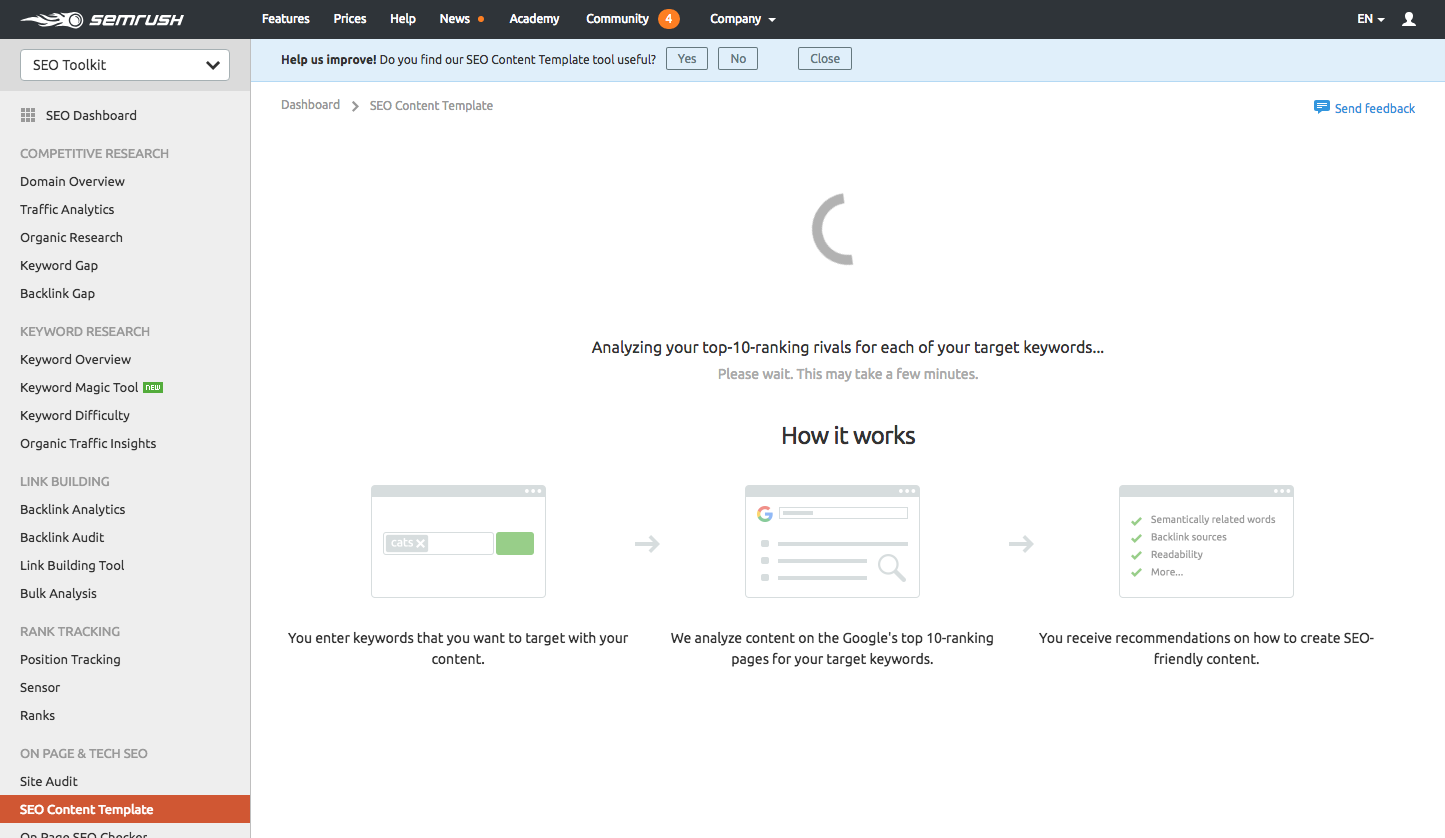Image resolution: width=1445 pixels, height=838 pixels.
Task: Click 'Please wait. This may take a few minutes.'
Action: tap(848, 374)
